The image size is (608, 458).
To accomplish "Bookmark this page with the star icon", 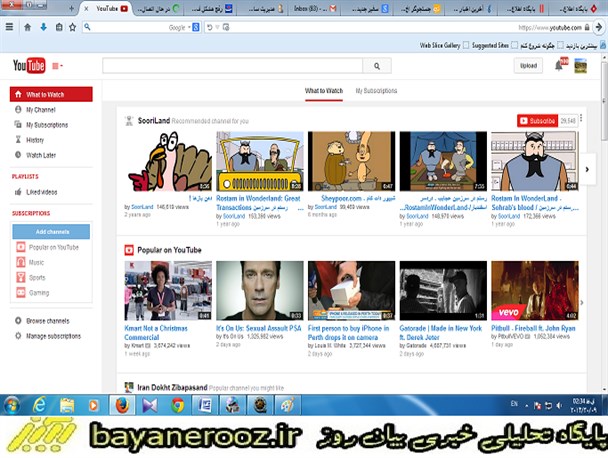I will click(73, 27).
